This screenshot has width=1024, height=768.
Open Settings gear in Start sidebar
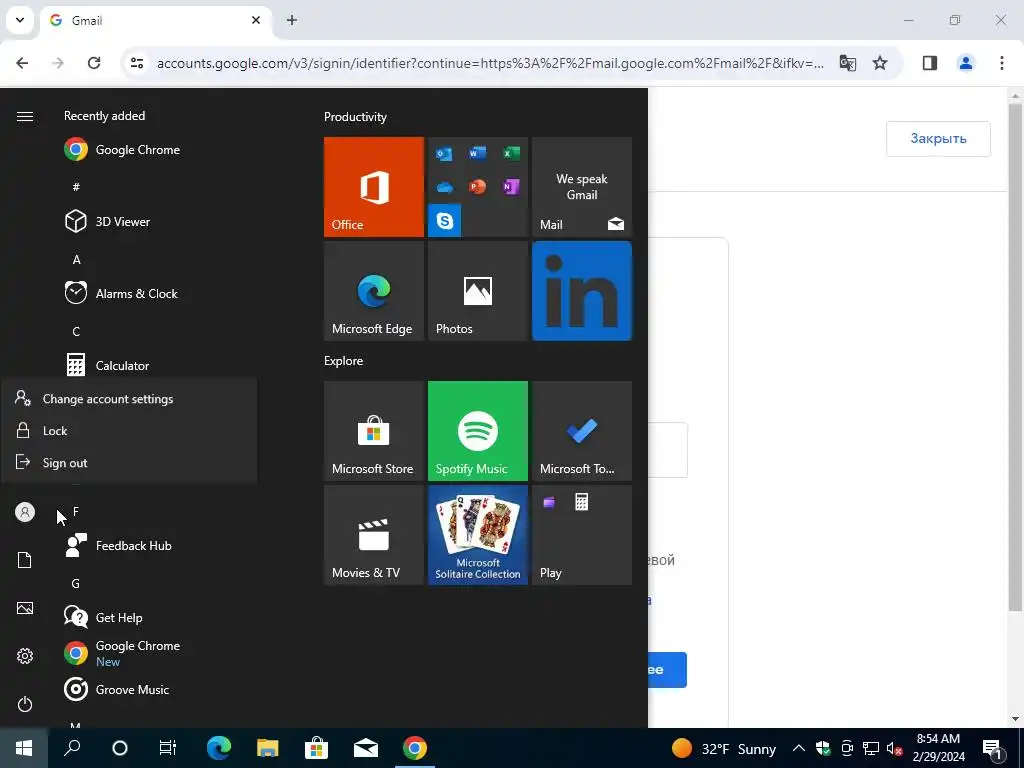[25, 656]
